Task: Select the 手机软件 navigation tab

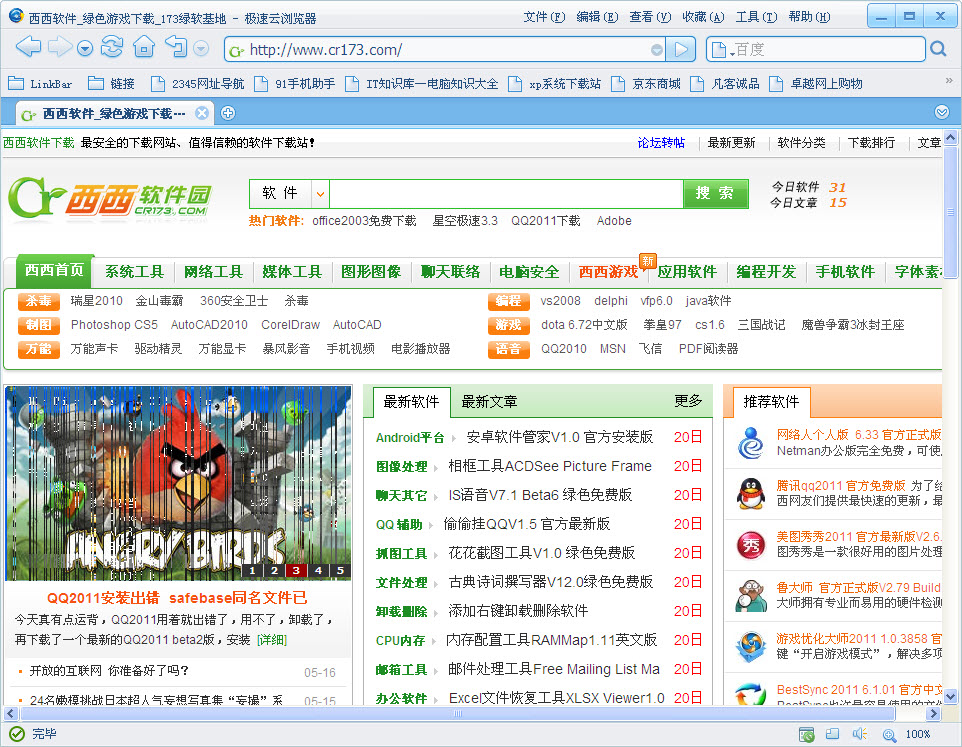Action: (x=845, y=272)
